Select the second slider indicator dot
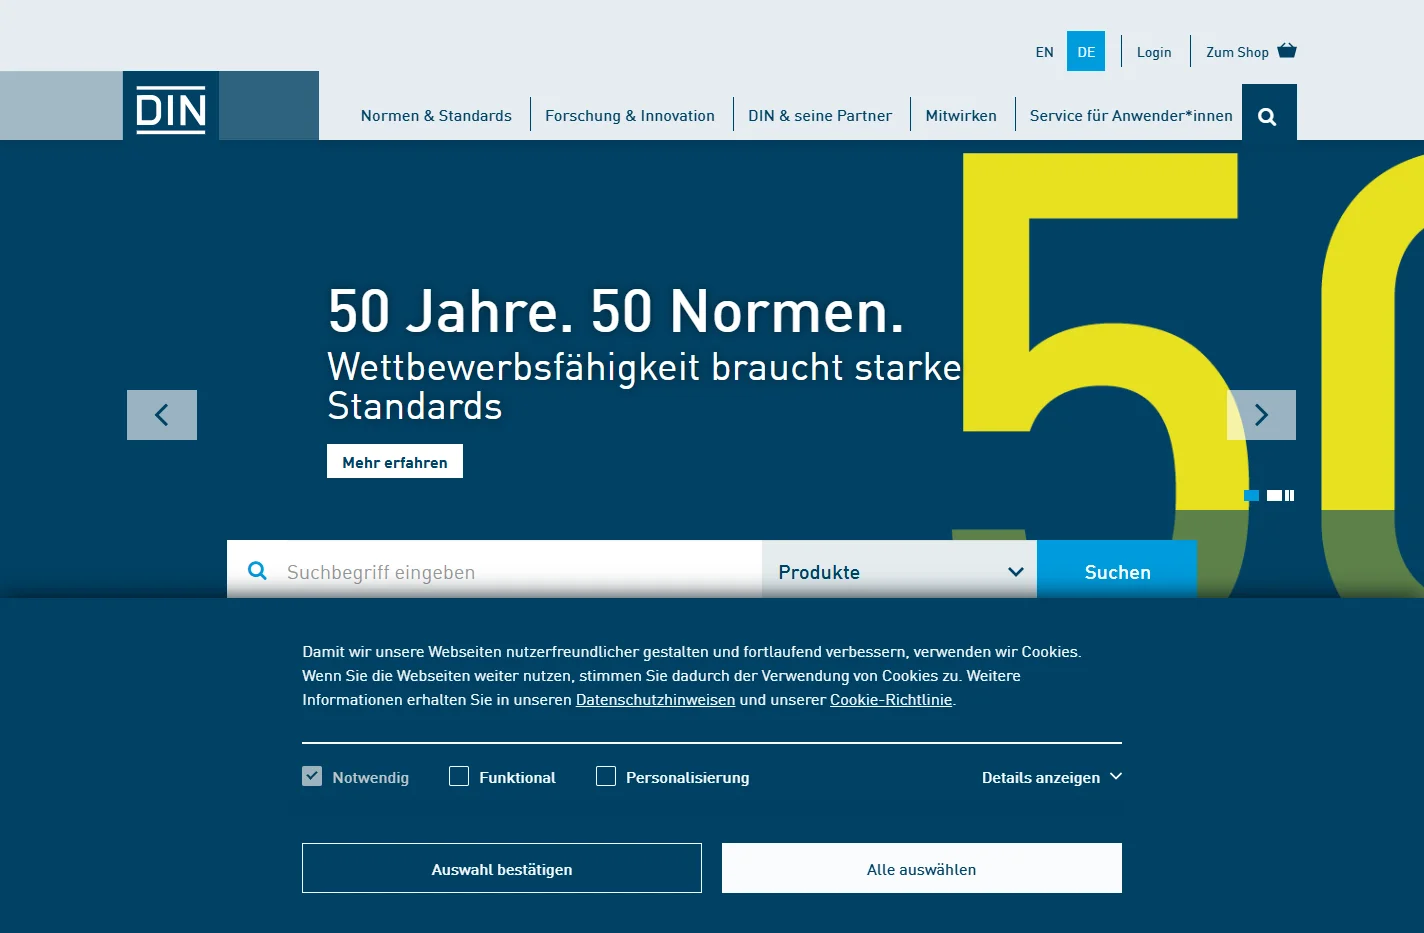Viewport: 1424px width, 933px height. [x=1274, y=496]
